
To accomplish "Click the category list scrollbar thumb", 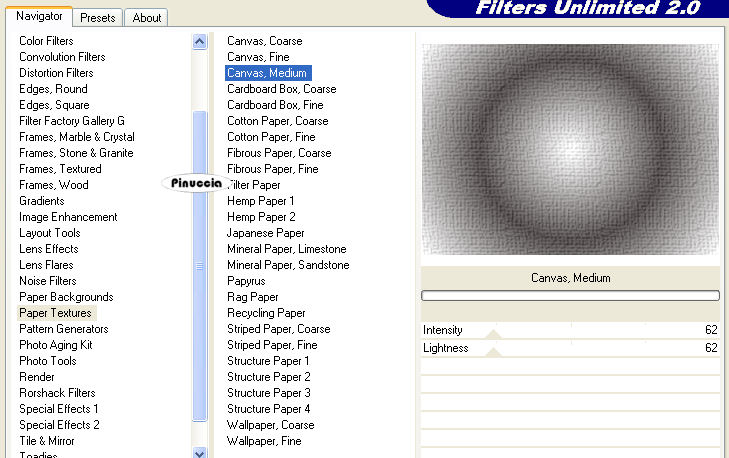I will tap(199, 266).
